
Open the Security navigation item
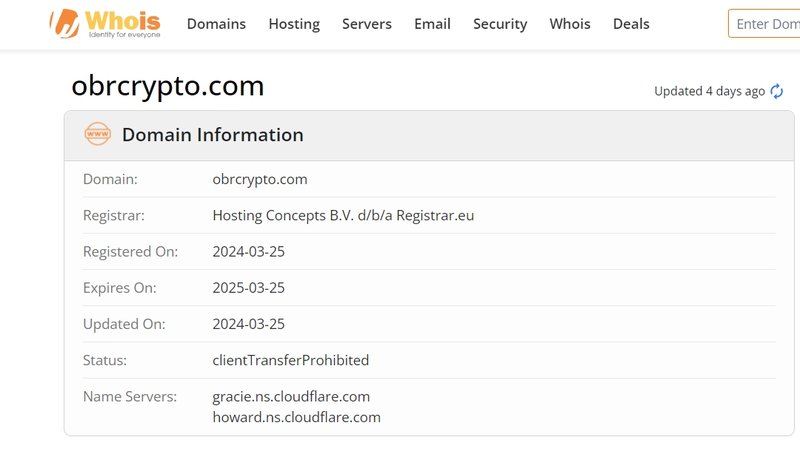click(x=500, y=24)
